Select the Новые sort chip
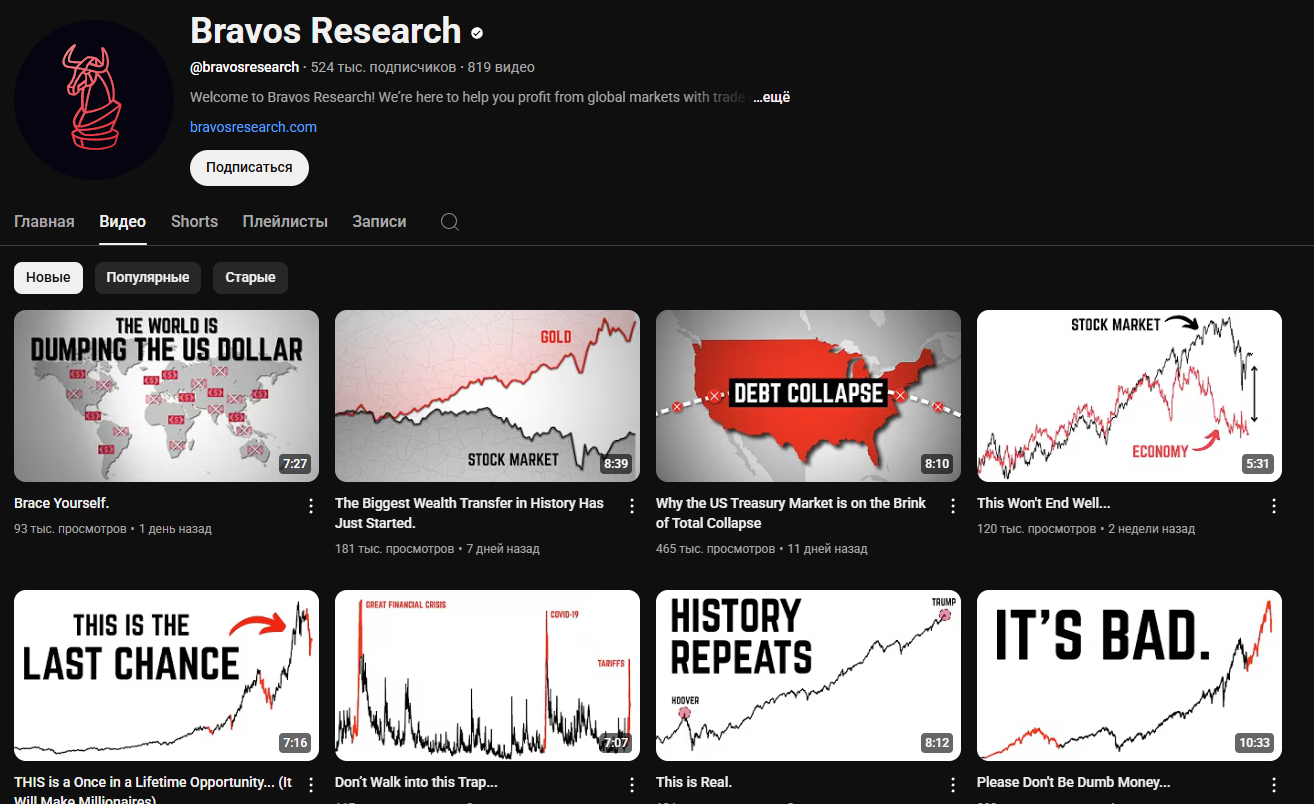The width and height of the screenshot is (1314, 804). [48, 278]
